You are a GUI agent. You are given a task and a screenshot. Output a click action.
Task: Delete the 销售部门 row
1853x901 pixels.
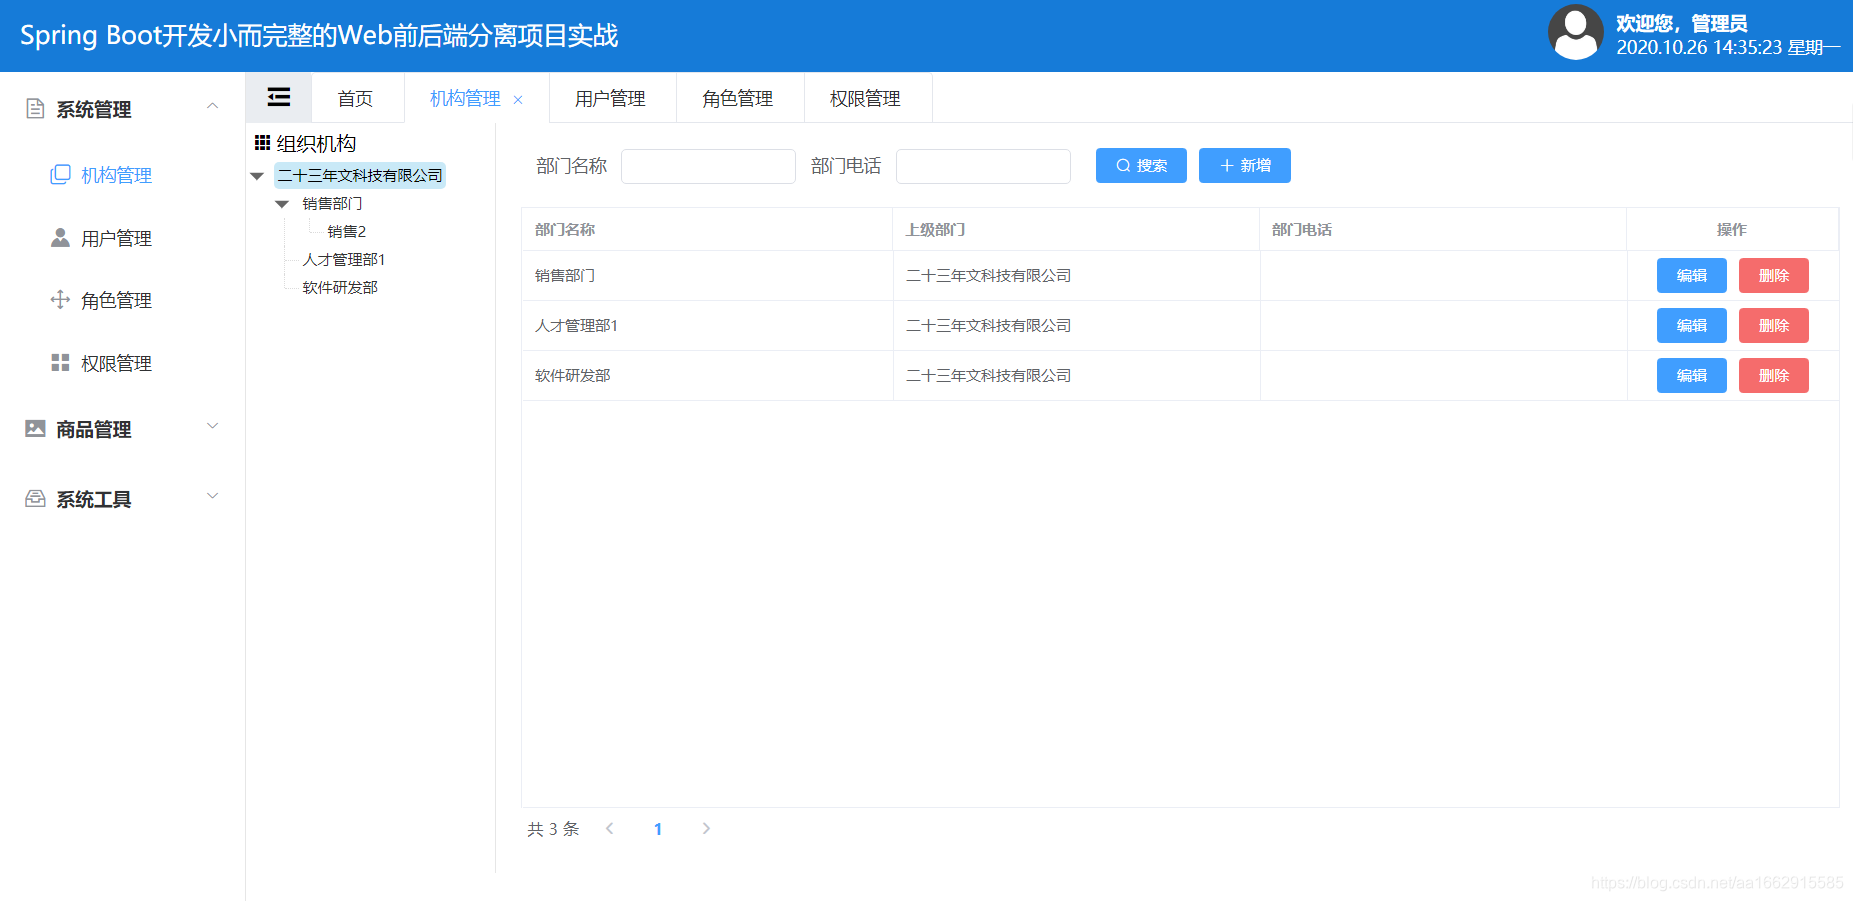coord(1774,275)
